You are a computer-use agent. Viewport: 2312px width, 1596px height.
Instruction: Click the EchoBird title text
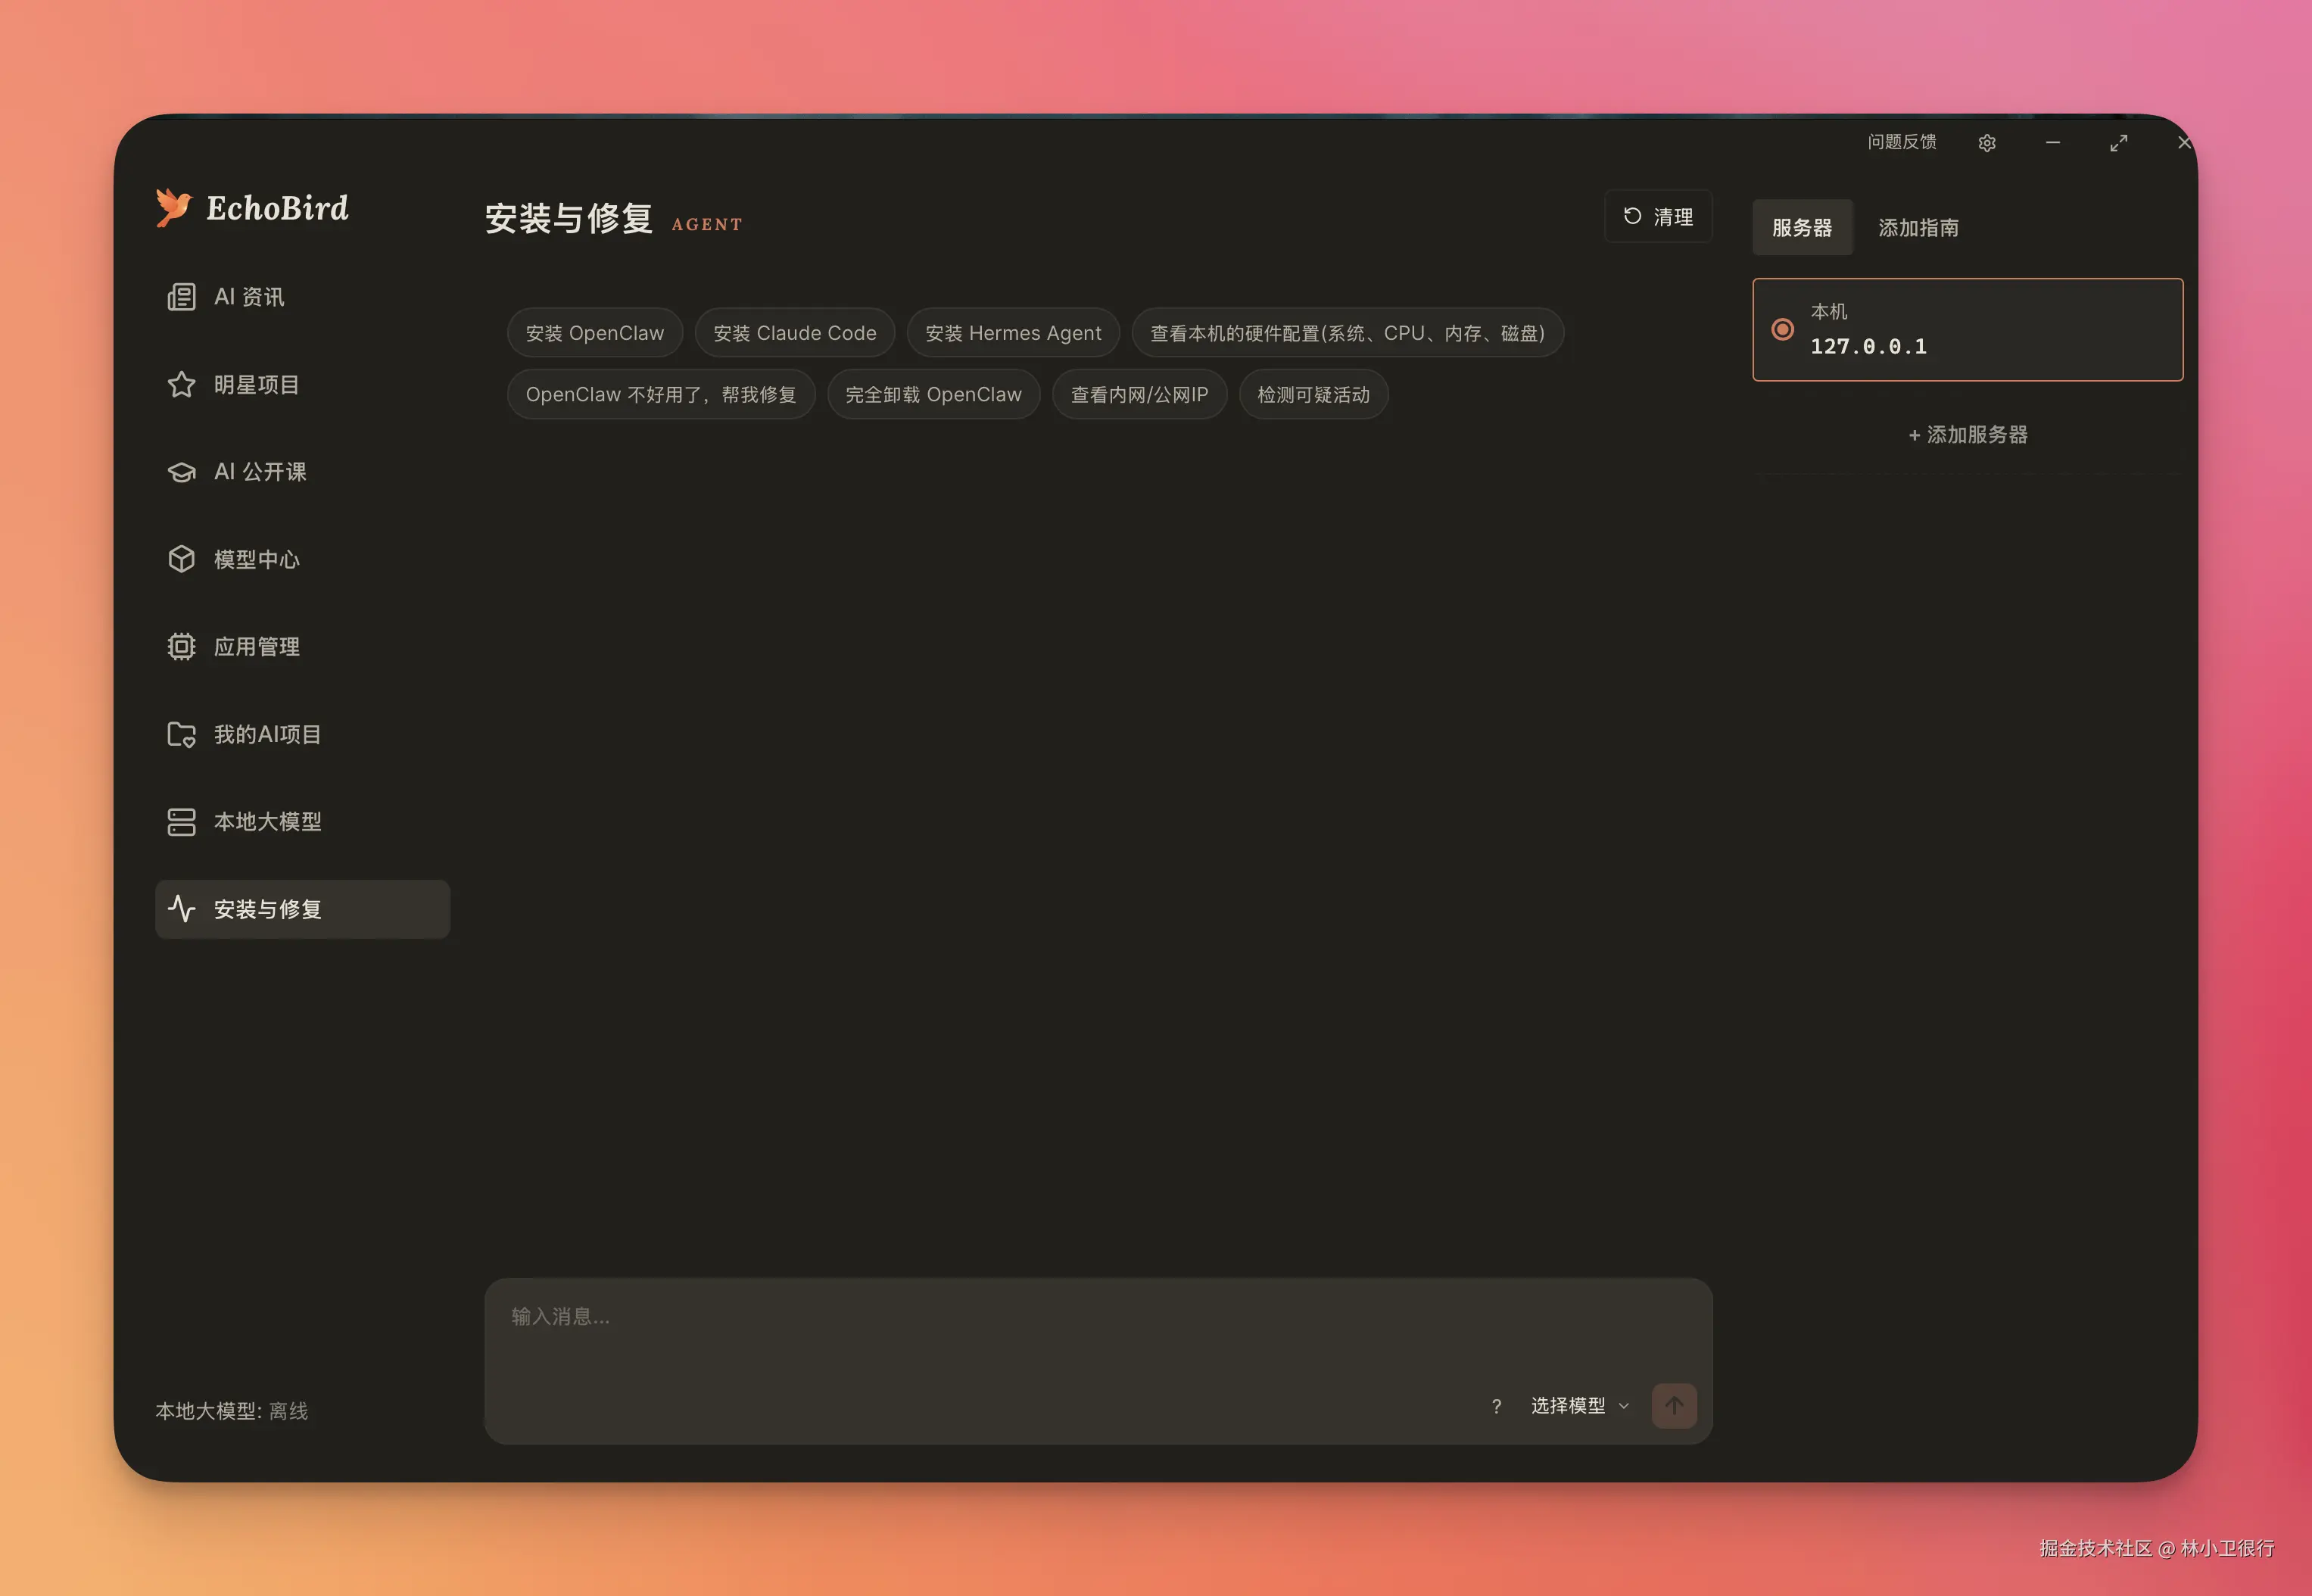coord(277,208)
